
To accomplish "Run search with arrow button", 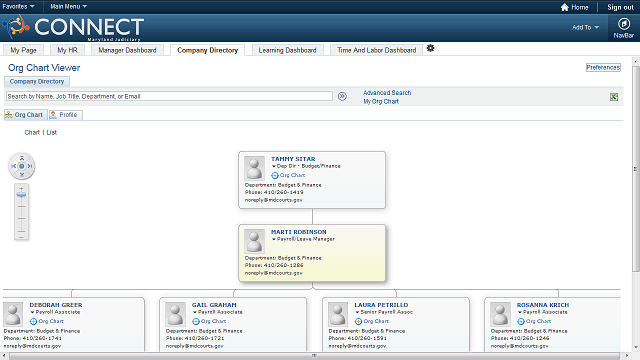I will pyautogui.click(x=342, y=96).
